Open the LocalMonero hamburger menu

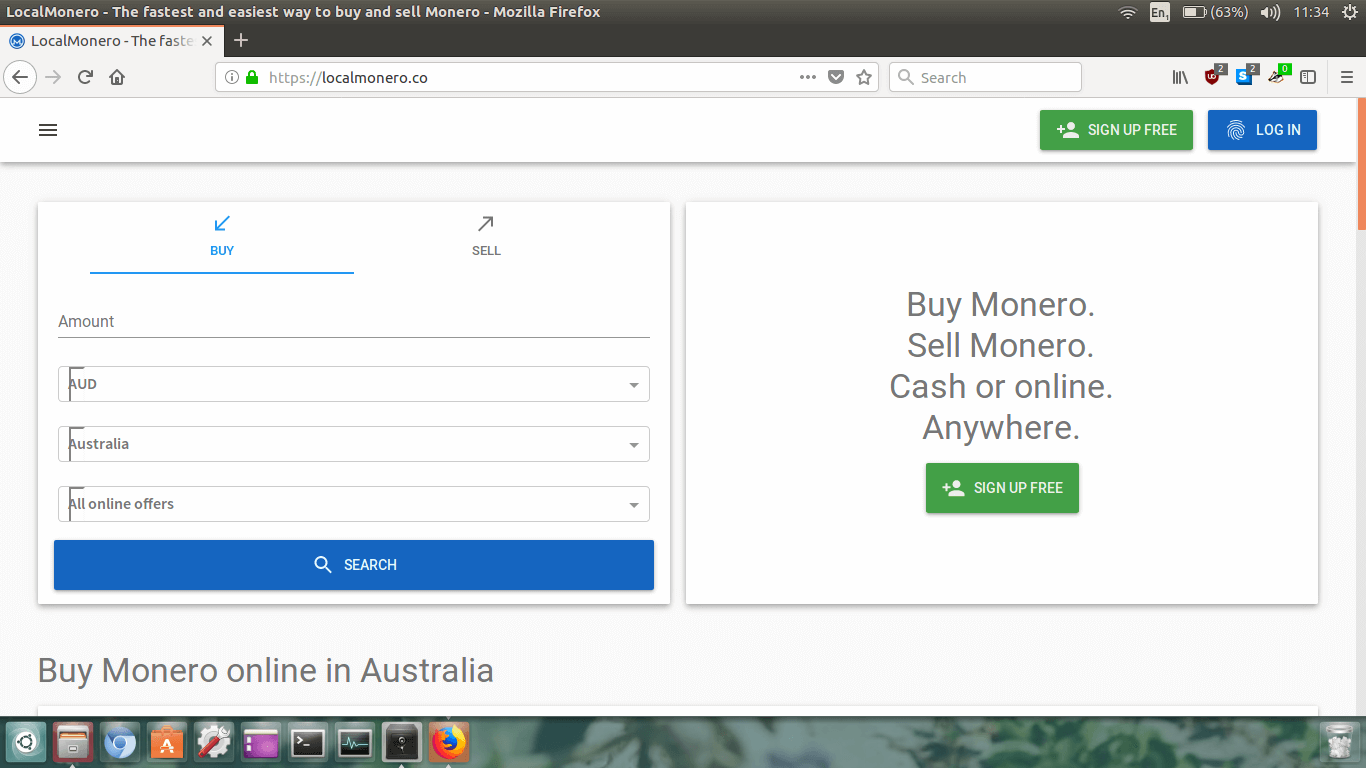pos(47,130)
